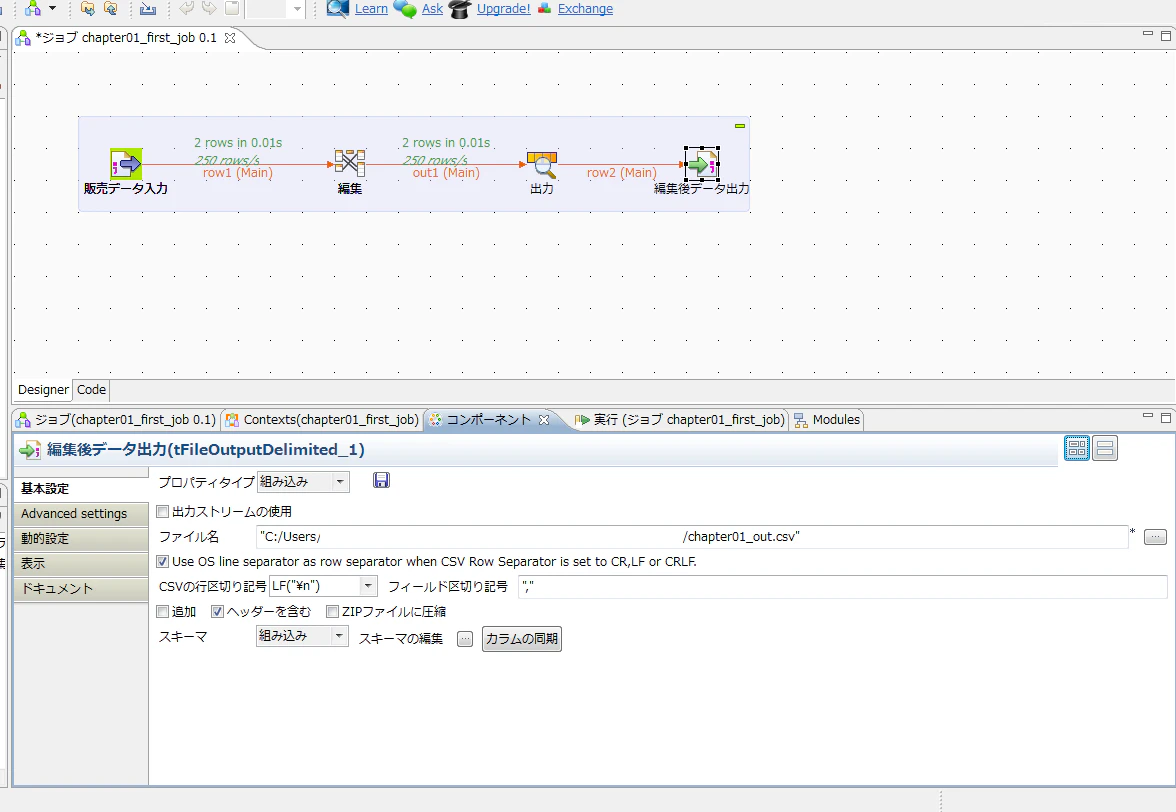Viewport: 1176px width, 812px height.
Task: Click the ファイル名 browse ellipsis button
Action: coord(1155,537)
